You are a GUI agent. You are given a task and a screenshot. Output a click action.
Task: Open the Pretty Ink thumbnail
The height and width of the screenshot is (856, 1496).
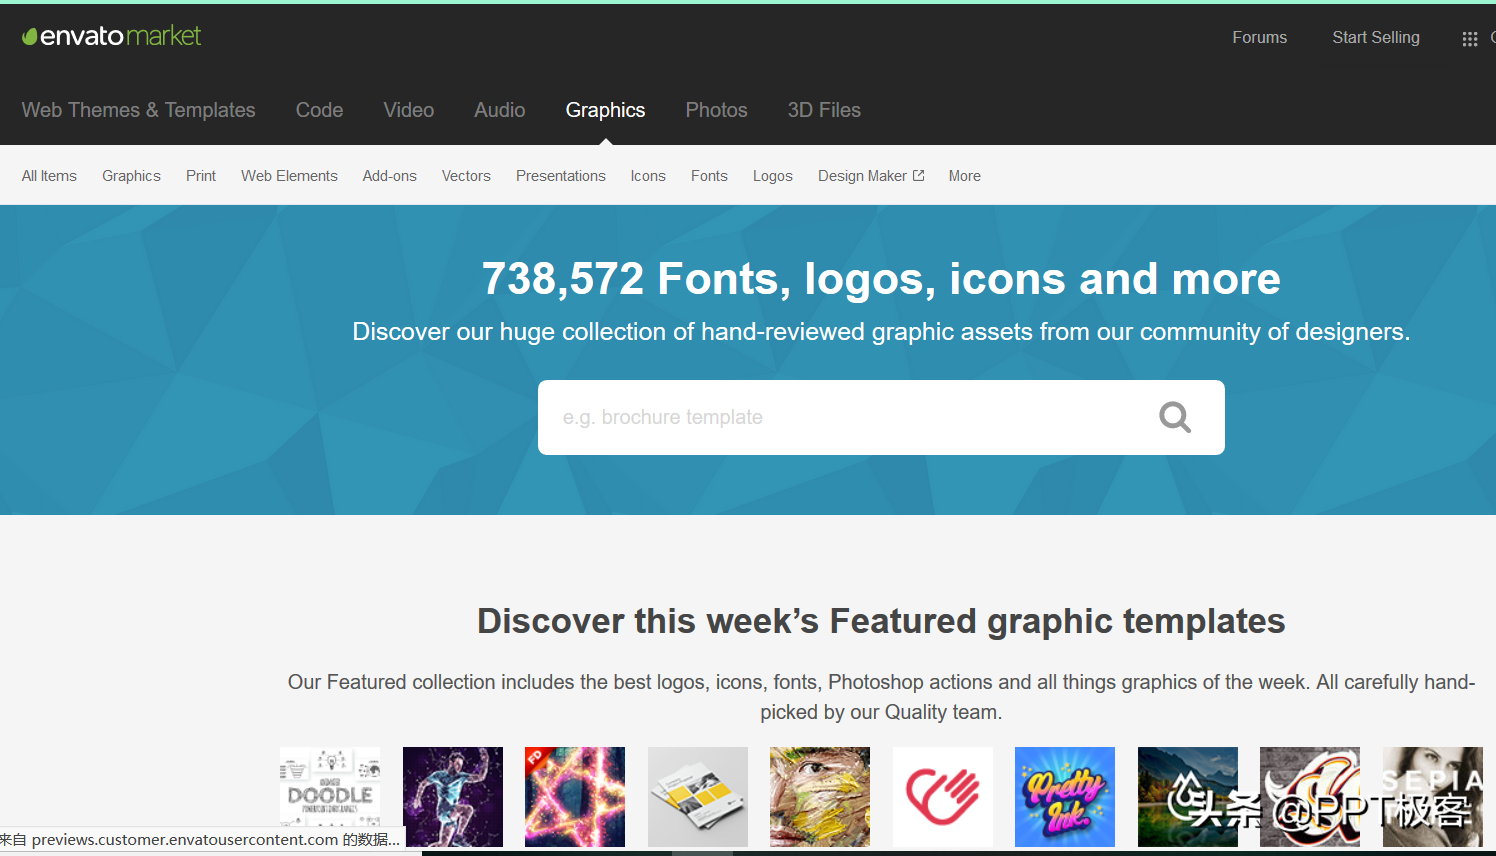tap(1065, 797)
